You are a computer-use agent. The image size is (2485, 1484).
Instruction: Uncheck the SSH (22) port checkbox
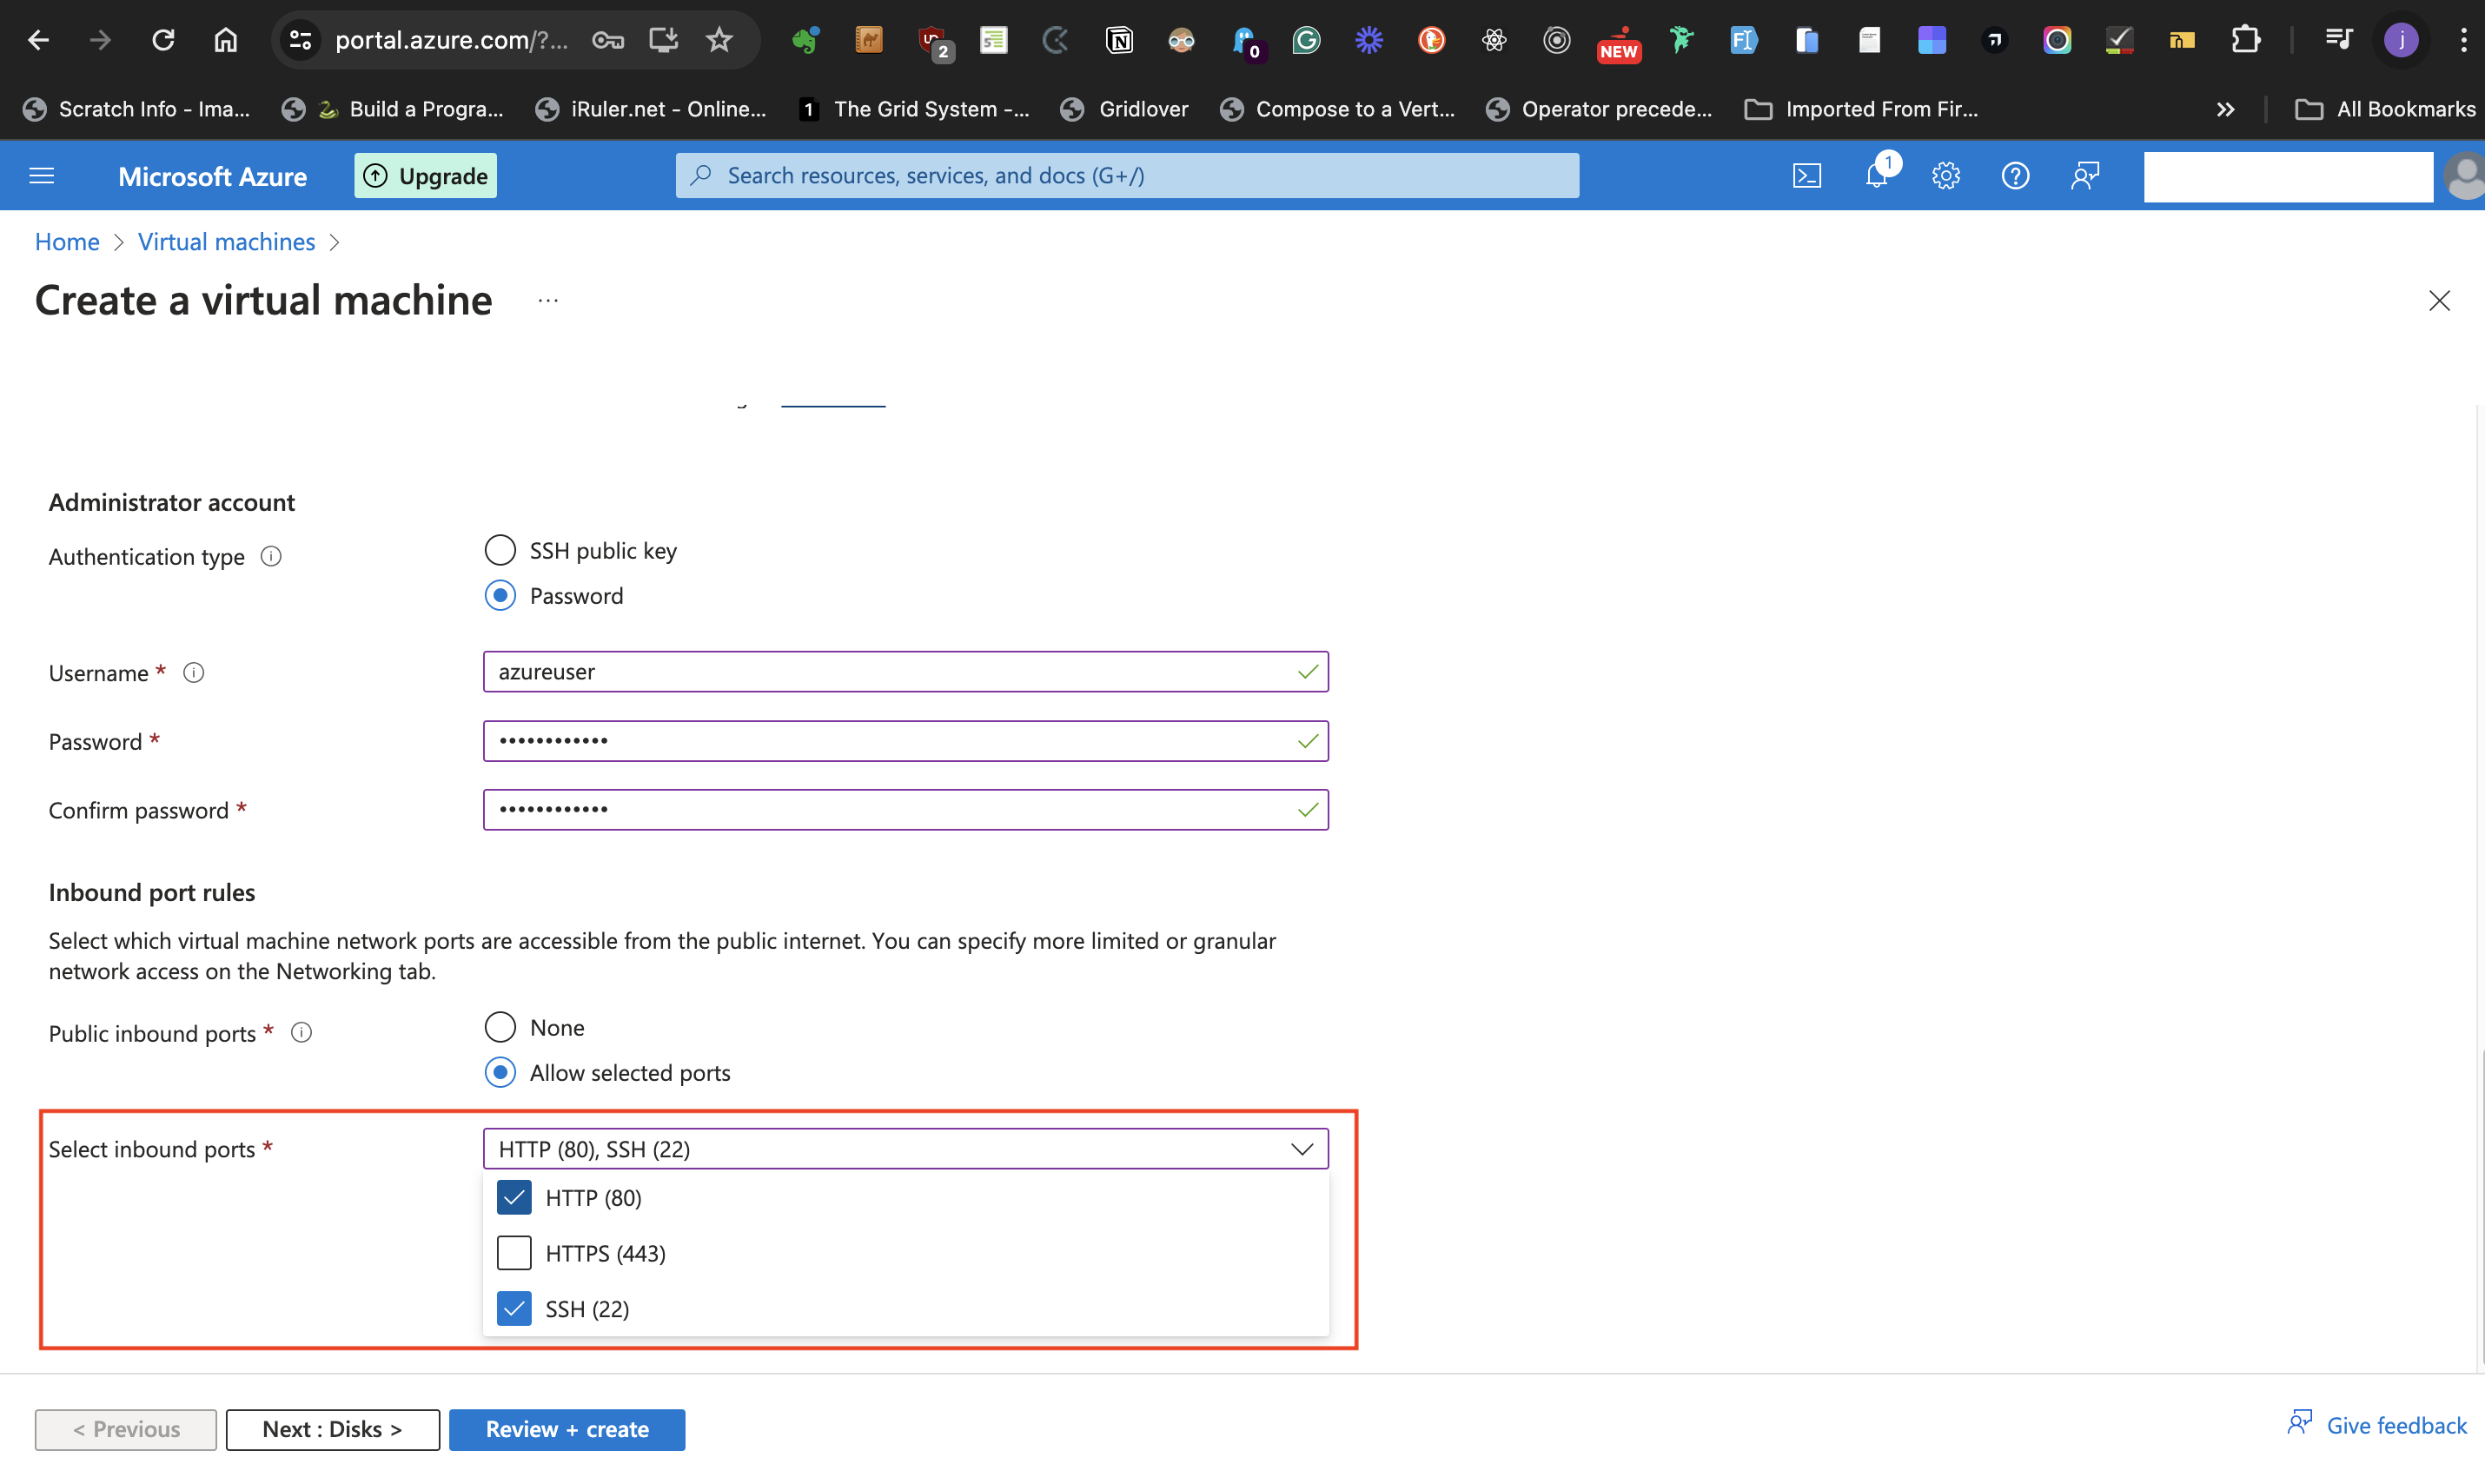pyautogui.click(x=514, y=1308)
